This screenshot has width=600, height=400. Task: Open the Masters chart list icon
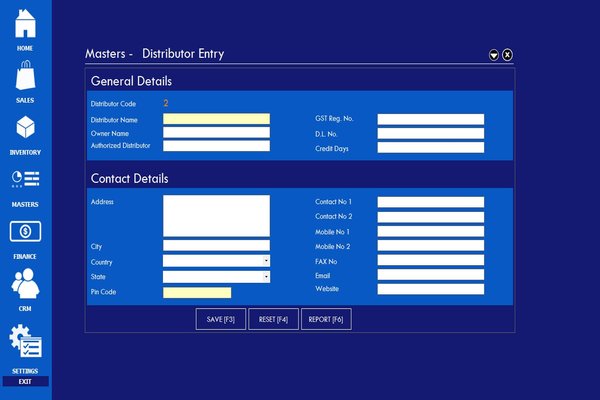[x=25, y=179]
